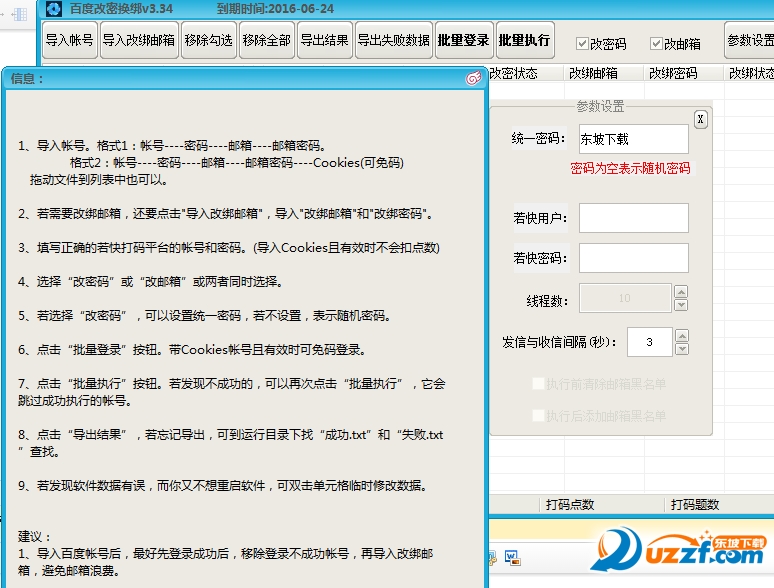Screen dimensions: 774x588
Task: Click the 信息 panel title text
Action: [27, 78]
